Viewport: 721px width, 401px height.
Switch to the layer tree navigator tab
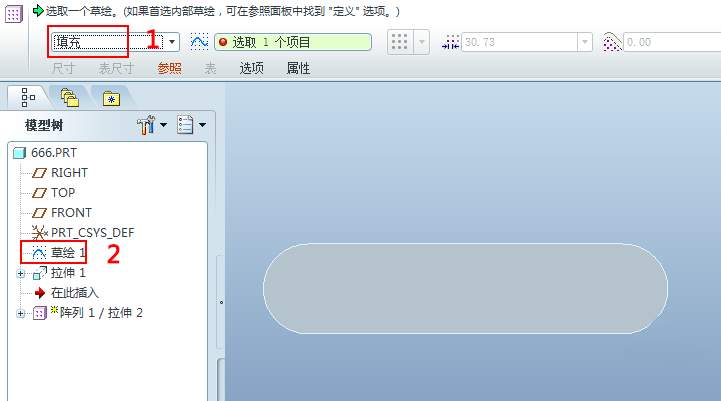(69, 97)
